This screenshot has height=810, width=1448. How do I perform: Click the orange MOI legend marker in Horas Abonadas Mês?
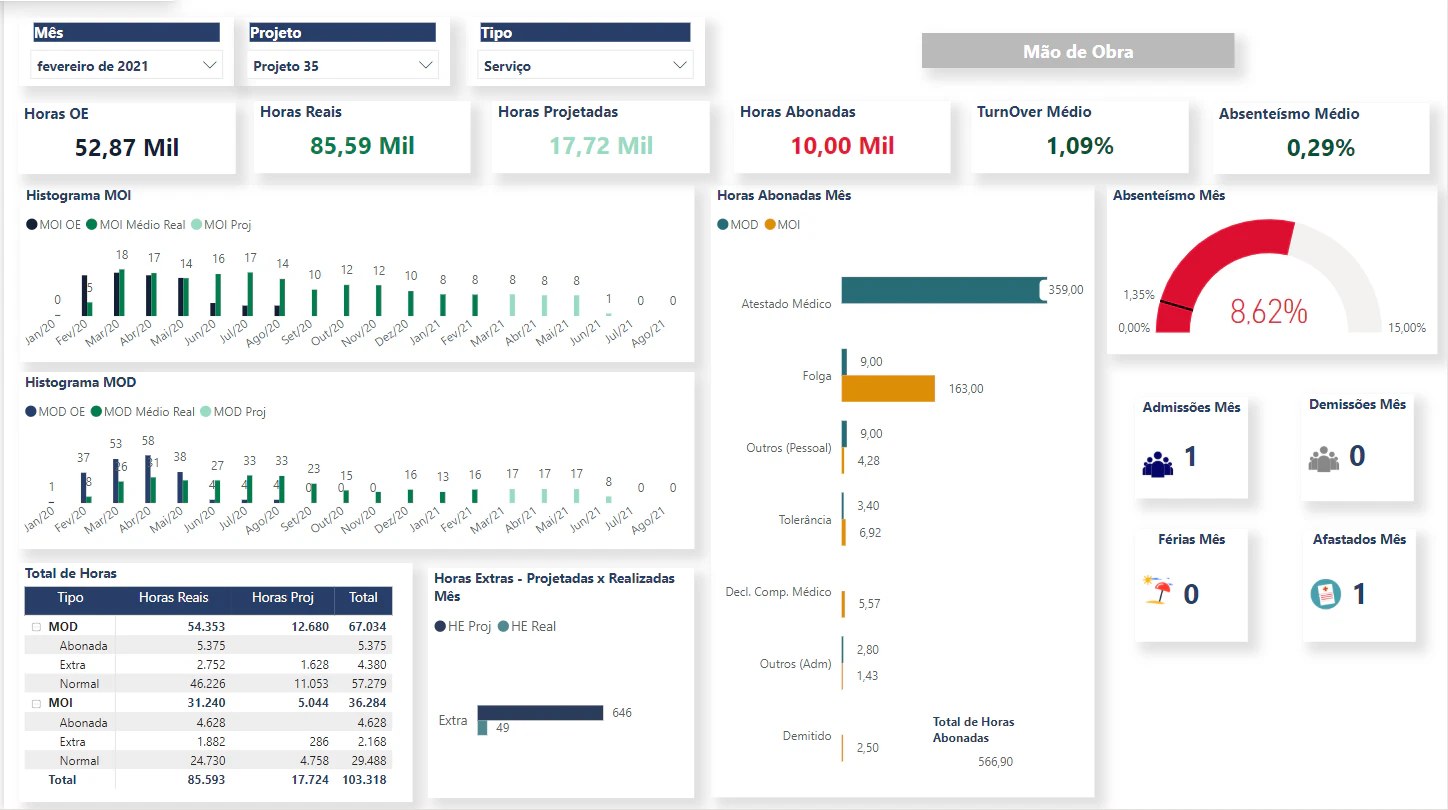[770, 225]
